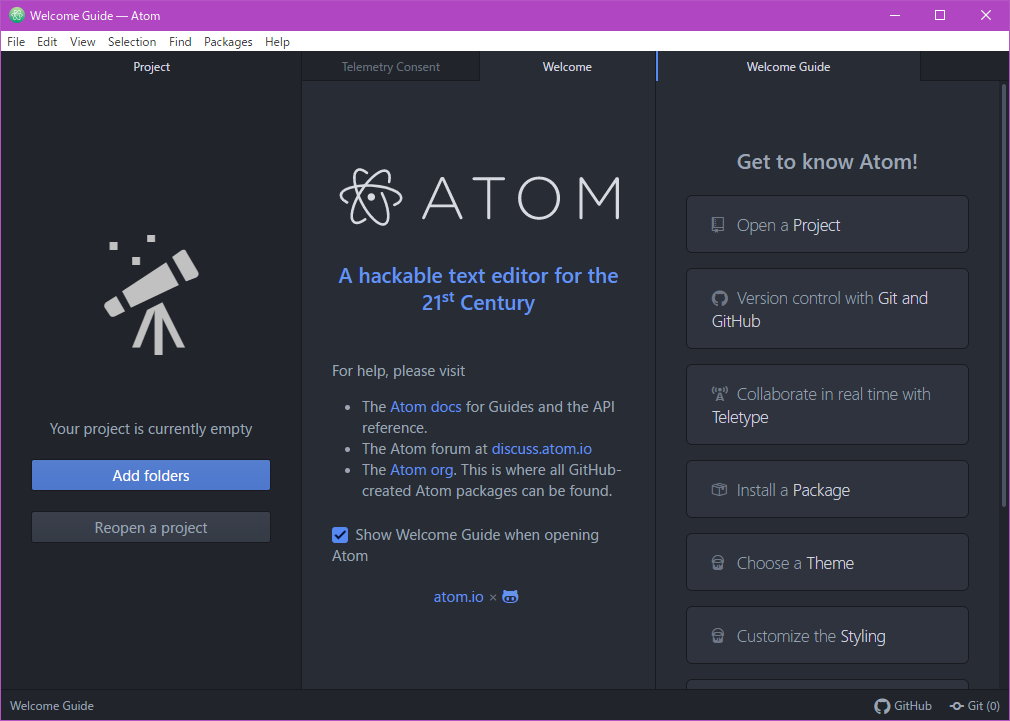Click the telescope icon in the Project panel
The width and height of the screenshot is (1010, 721).
pos(151,291)
